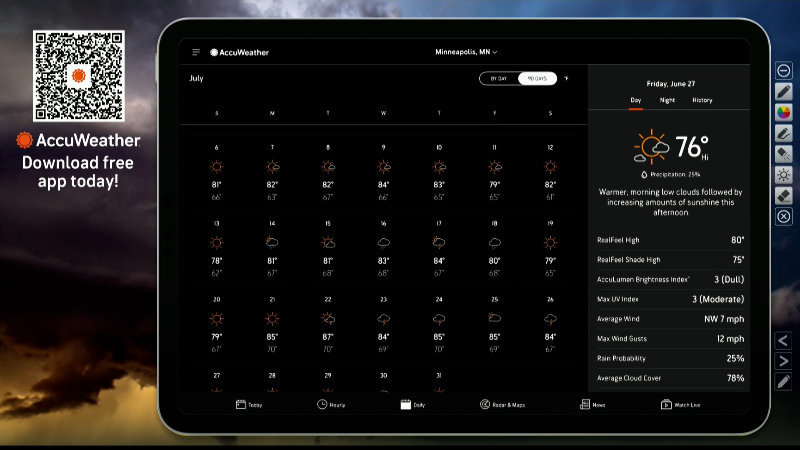Click the X circle clear button
This screenshot has width=800, height=450.
point(784,216)
